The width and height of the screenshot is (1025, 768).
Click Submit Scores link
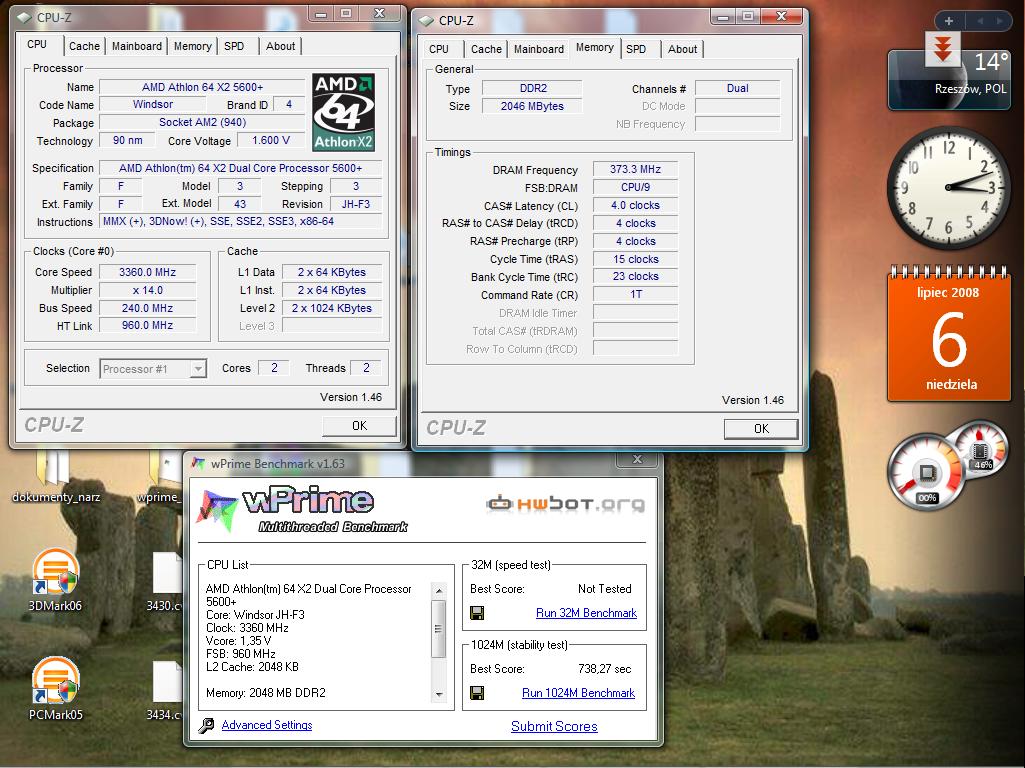(x=554, y=726)
